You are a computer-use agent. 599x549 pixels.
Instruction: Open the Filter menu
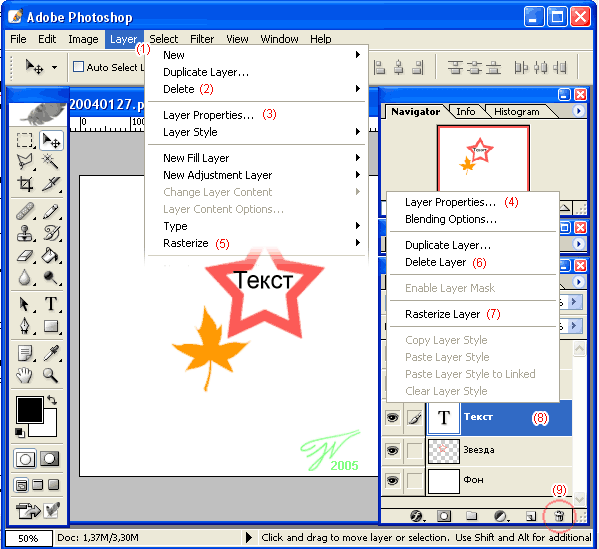(x=202, y=39)
